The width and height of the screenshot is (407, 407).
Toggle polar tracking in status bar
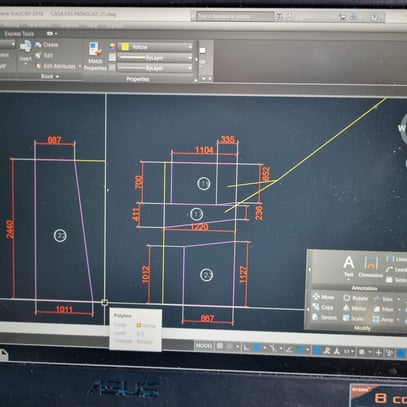point(257,348)
